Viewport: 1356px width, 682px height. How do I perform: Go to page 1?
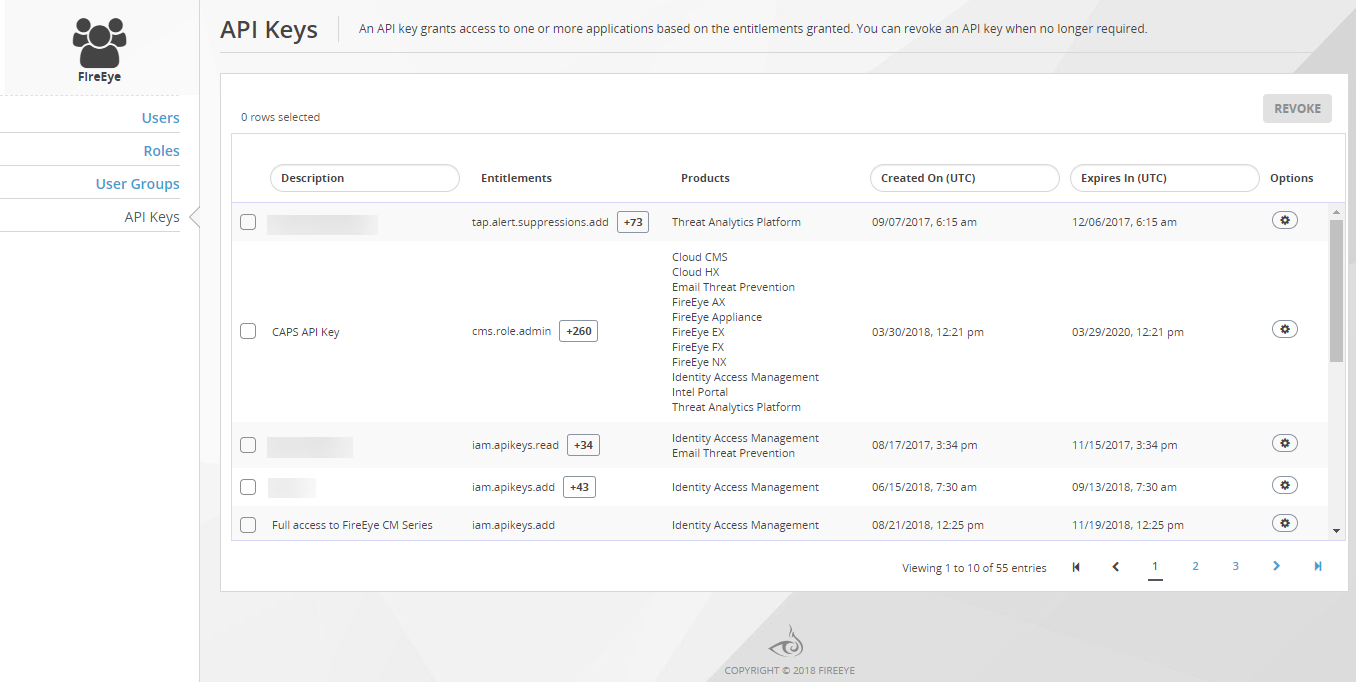coord(1155,566)
